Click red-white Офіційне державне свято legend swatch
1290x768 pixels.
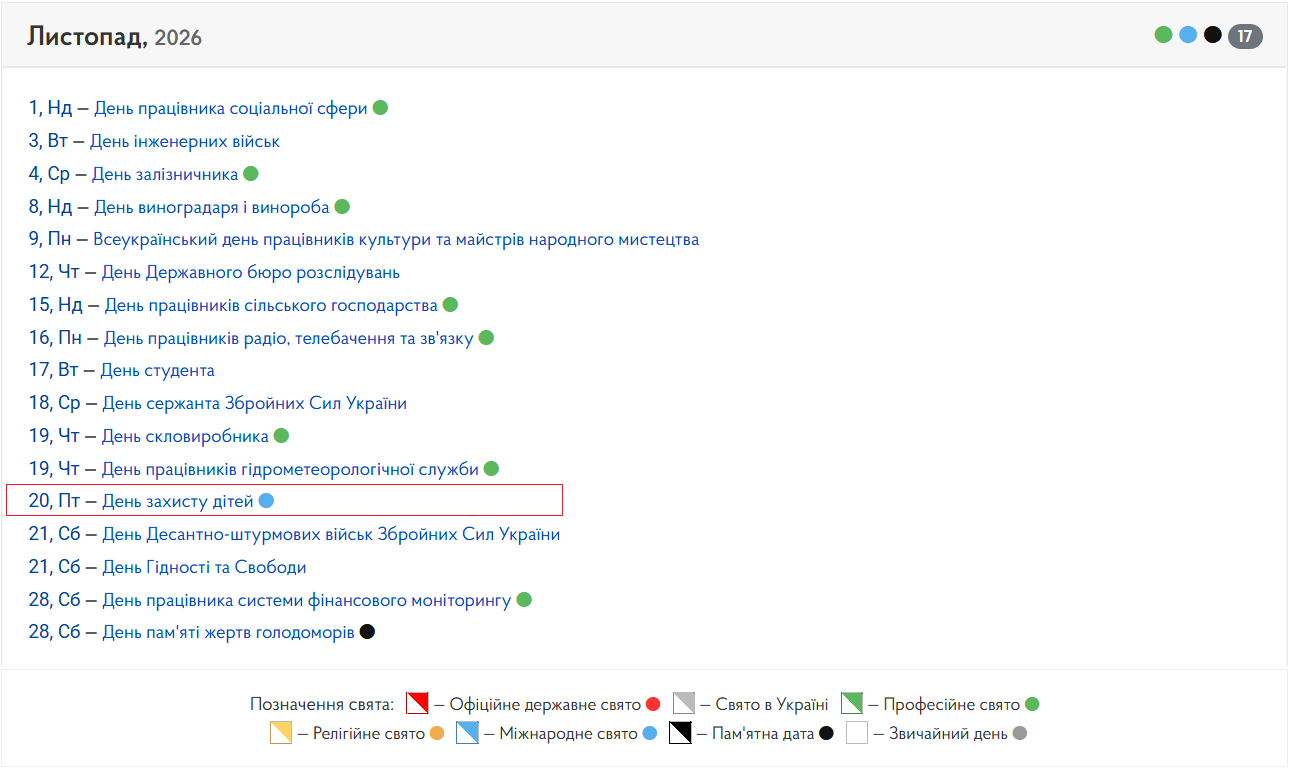[x=417, y=704]
